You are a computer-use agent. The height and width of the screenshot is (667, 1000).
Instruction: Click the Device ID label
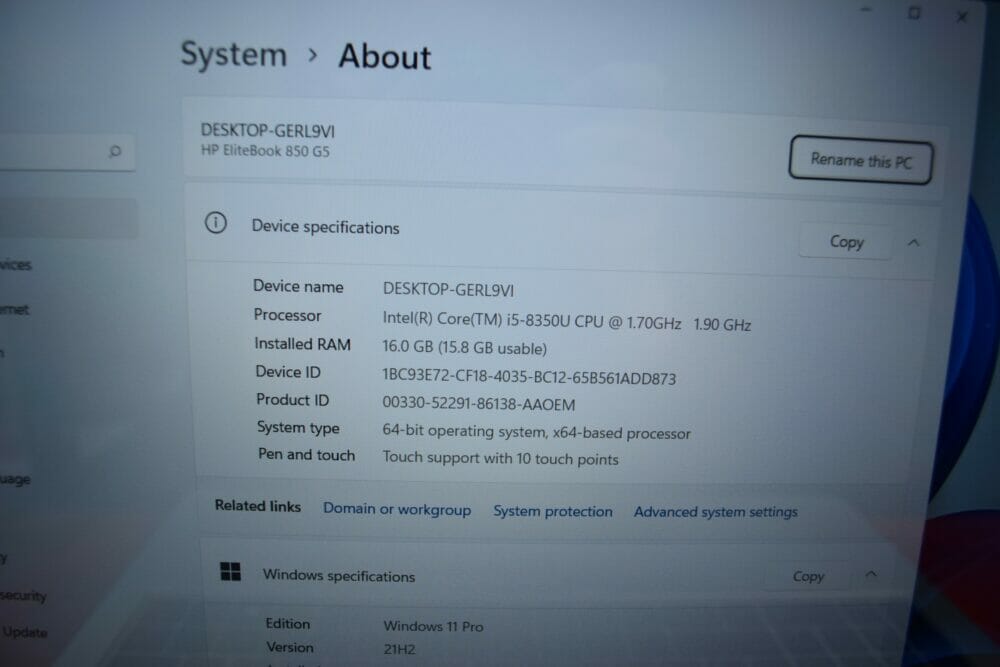(288, 372)
